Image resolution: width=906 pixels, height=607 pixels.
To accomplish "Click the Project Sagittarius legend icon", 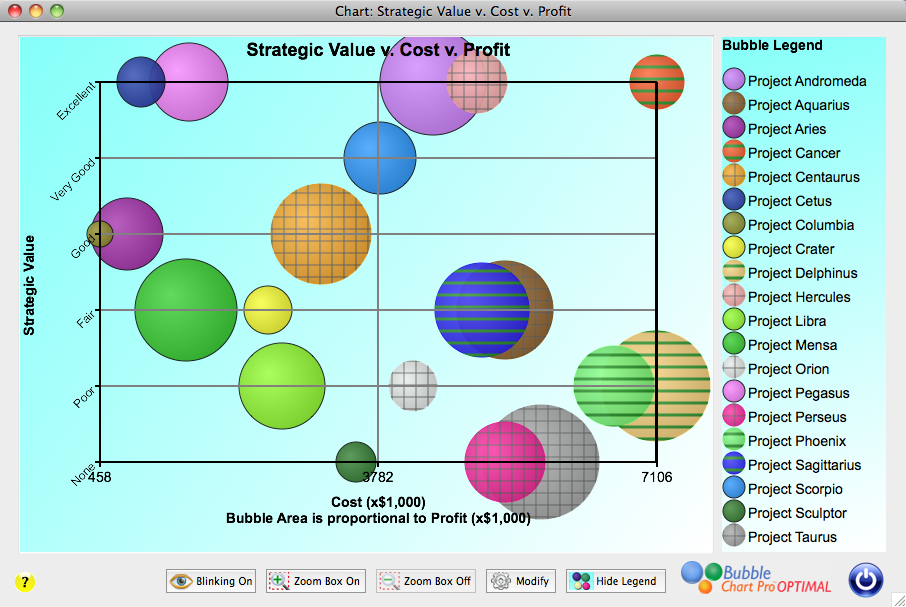I will [734, 465].
